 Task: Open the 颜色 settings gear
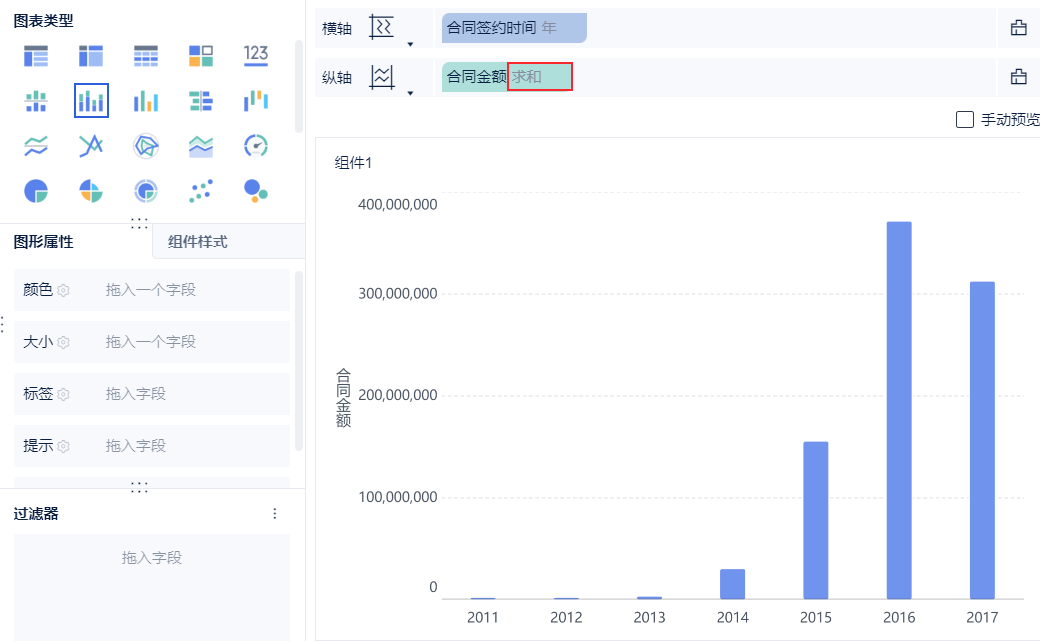pos(63,290)
